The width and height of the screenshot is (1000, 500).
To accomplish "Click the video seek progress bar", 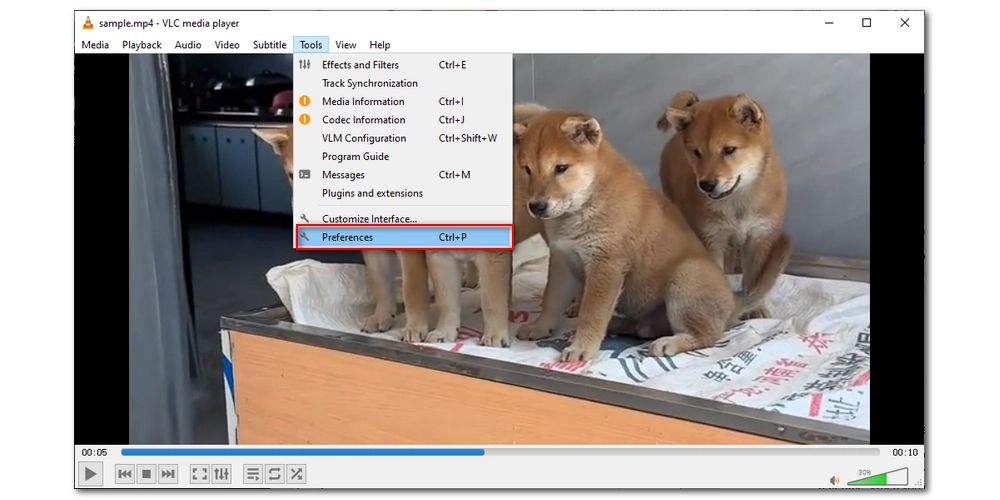I will 500,452.
